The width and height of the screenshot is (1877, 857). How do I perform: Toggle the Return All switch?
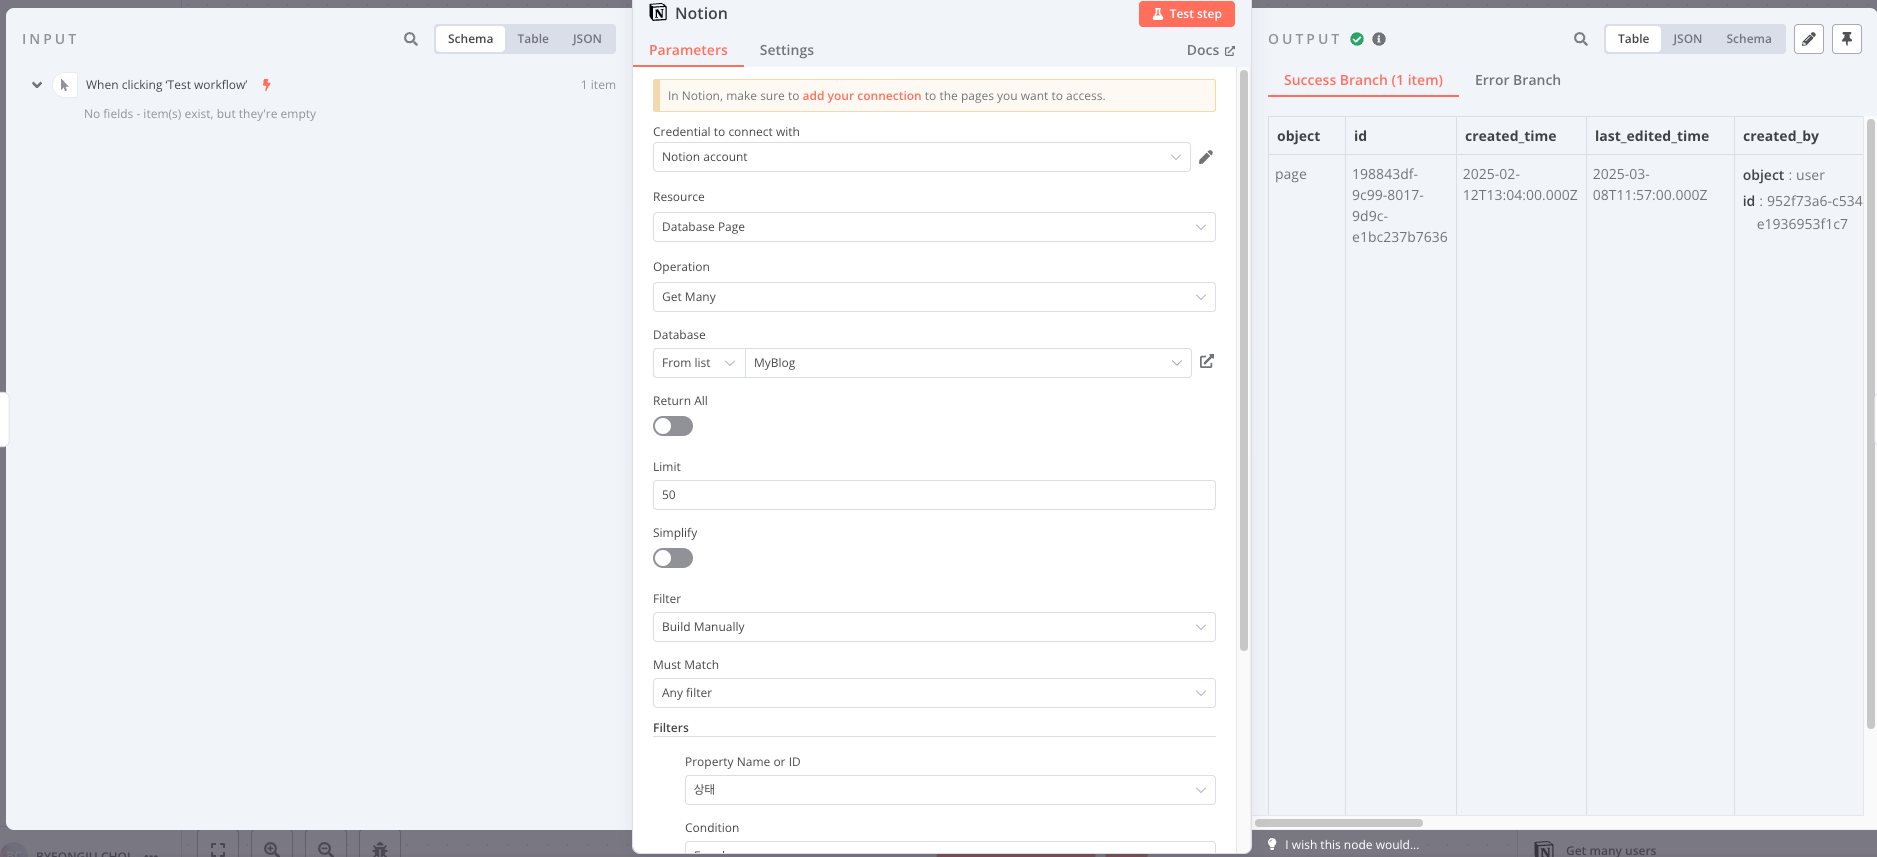tap(673, 426)
